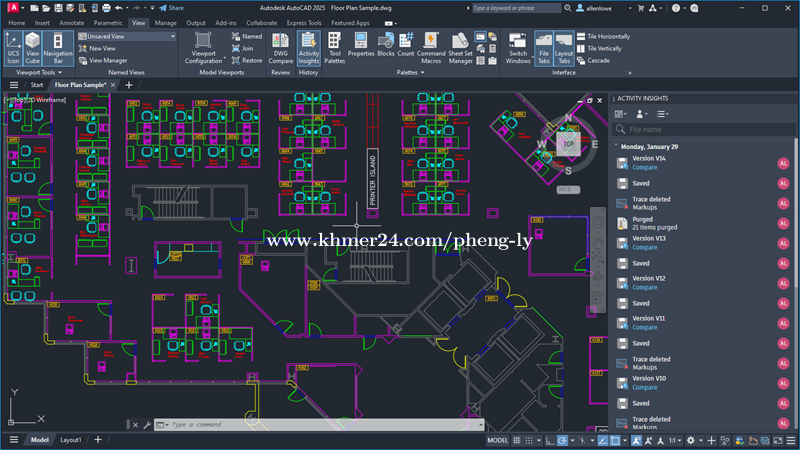Open status bar customization menu icon
Image resolution: width=800 pixels, height=450 pixels.
click(x=791, y=440)
